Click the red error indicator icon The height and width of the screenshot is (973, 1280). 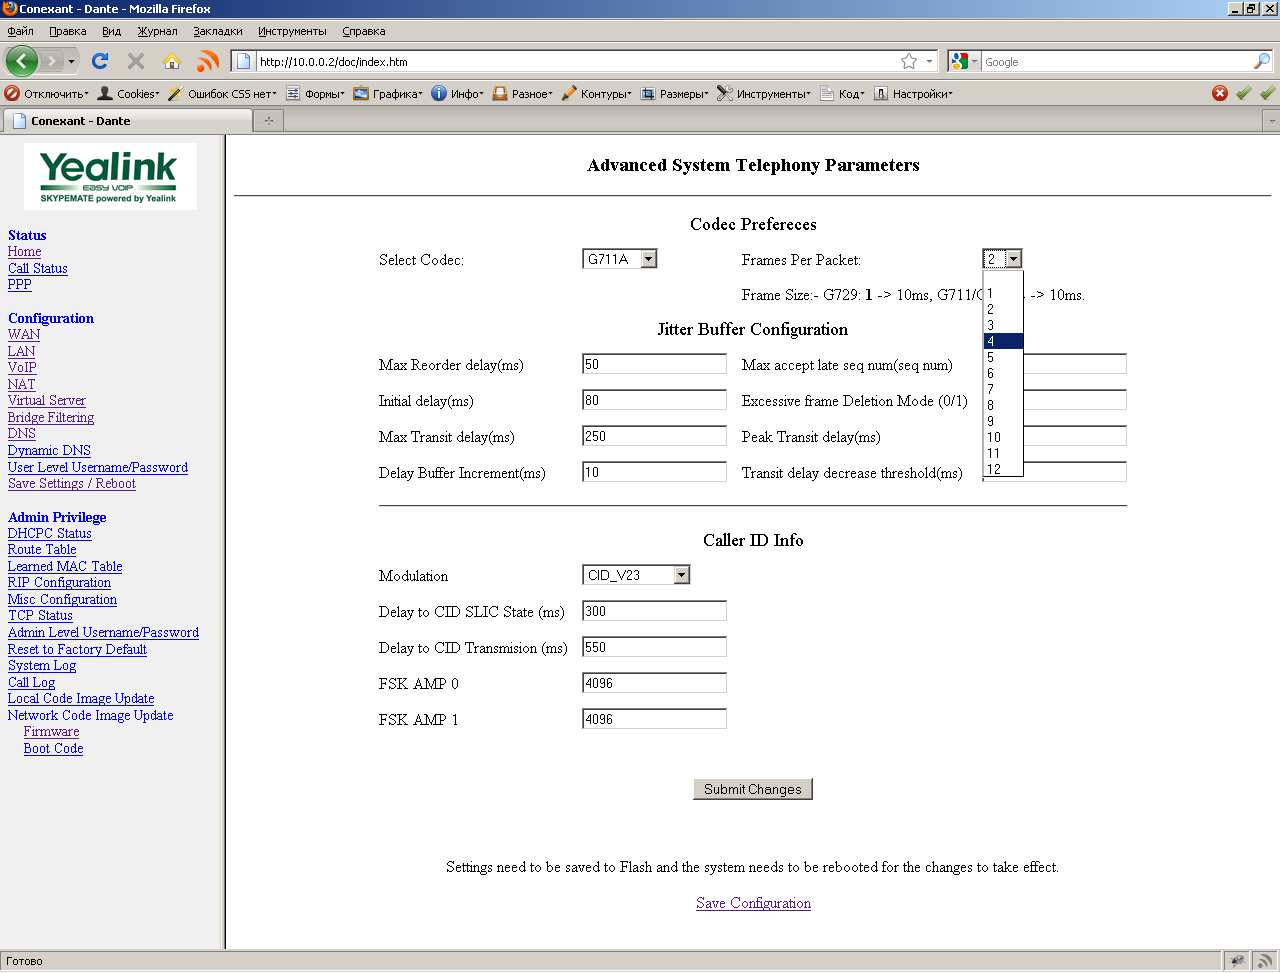[1220, 93]
